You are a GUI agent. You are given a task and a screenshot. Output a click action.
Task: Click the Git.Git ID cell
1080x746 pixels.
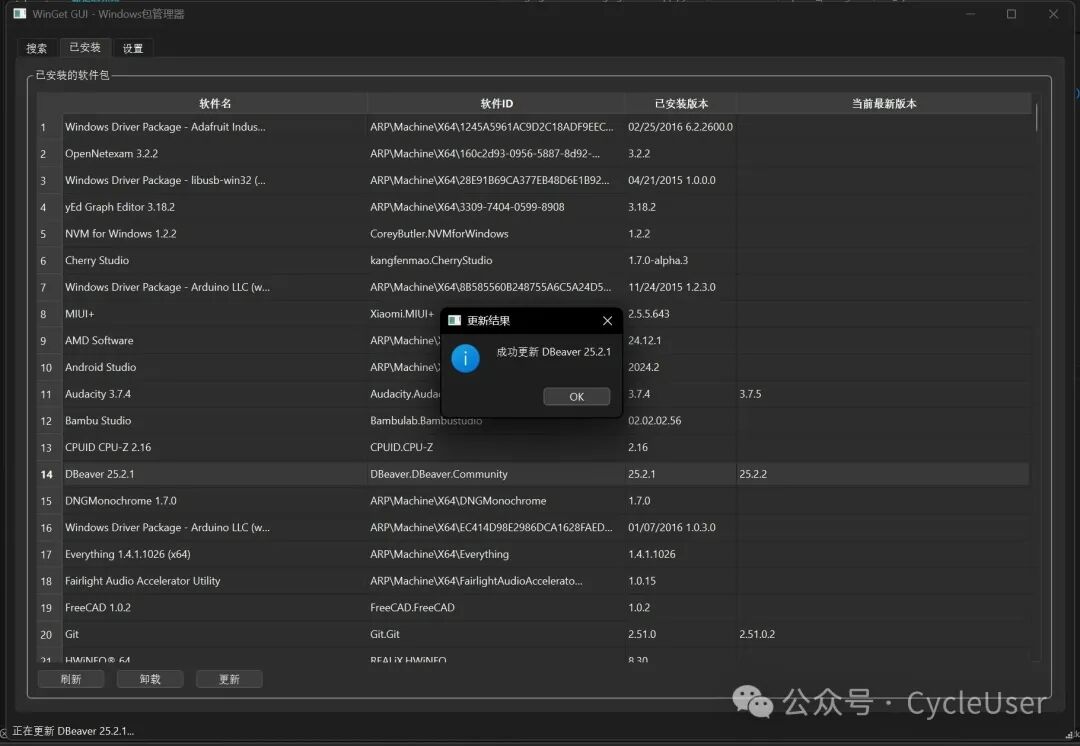(x=496, y=634)
